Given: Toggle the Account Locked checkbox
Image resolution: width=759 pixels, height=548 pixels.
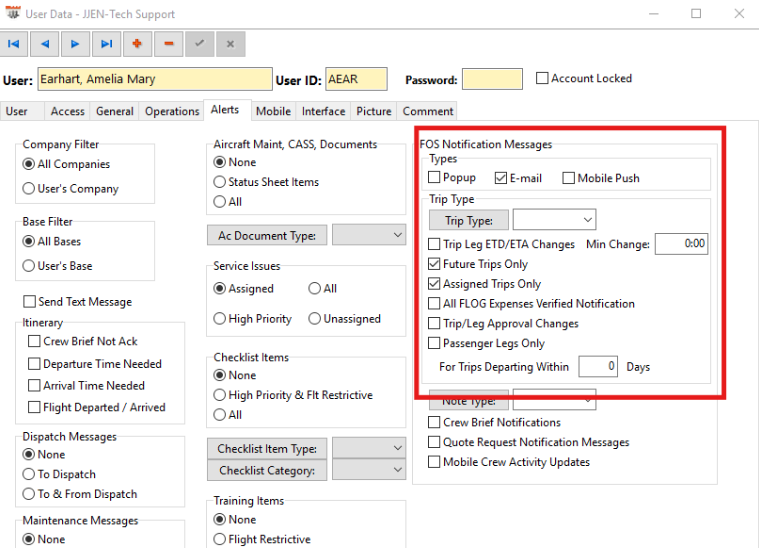Looking at the screenshot, I should (x=543, y=79).
